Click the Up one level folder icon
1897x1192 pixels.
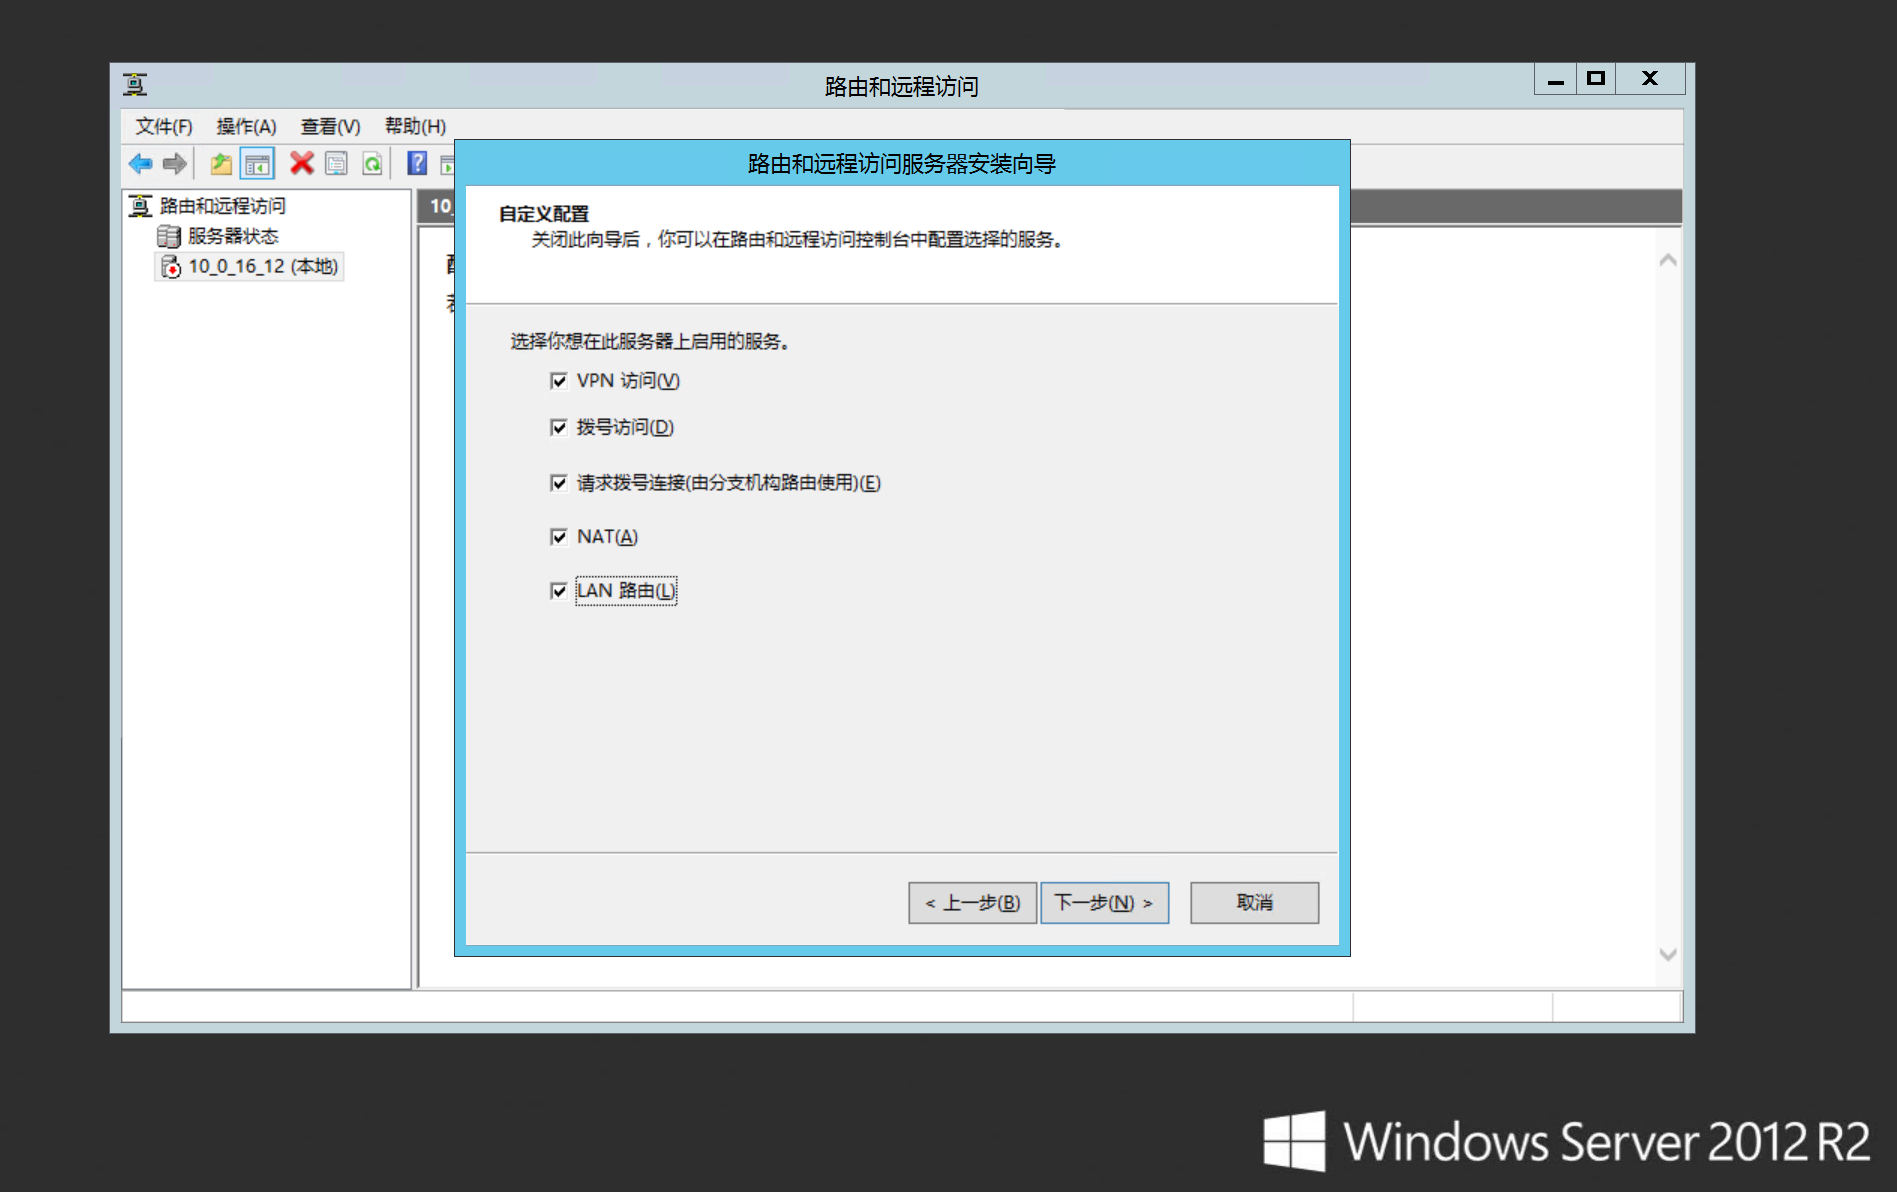coord(221,164)
